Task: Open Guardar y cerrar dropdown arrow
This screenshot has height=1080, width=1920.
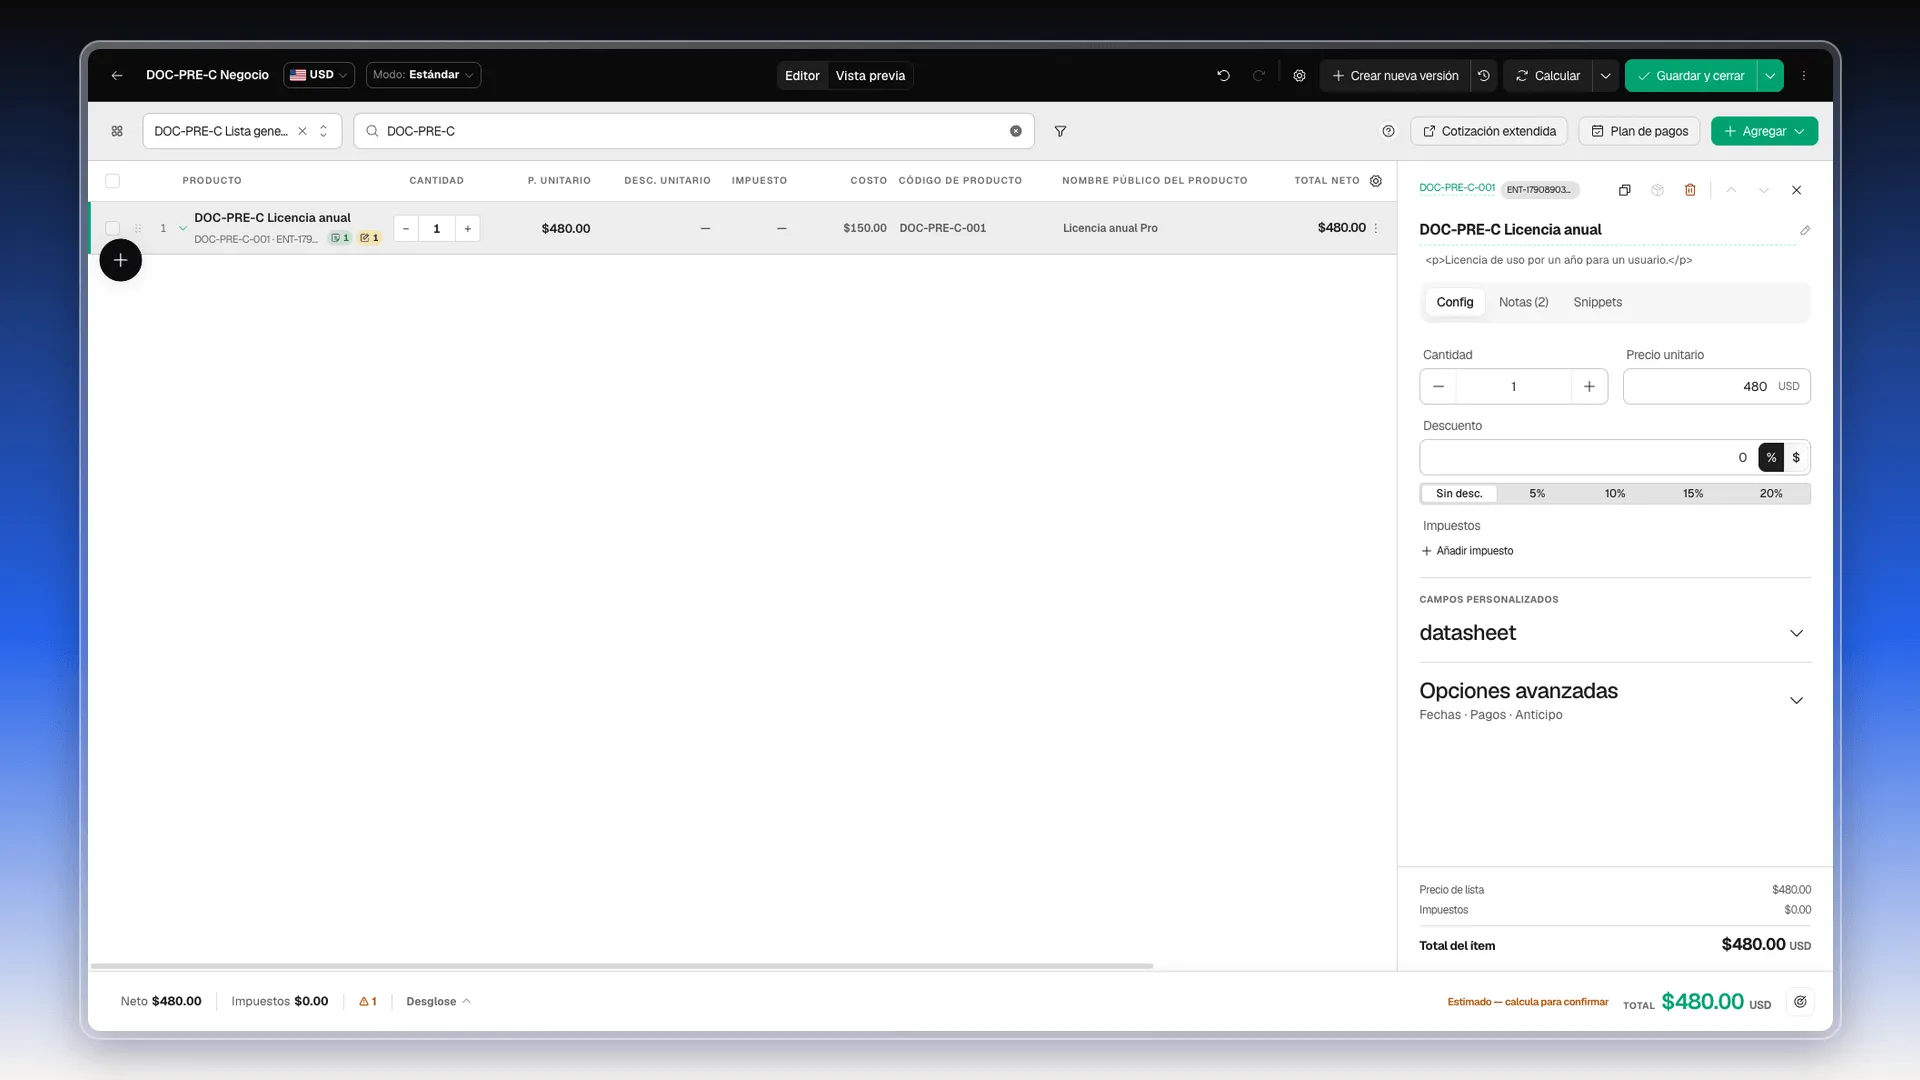Action: point(1770,75)
